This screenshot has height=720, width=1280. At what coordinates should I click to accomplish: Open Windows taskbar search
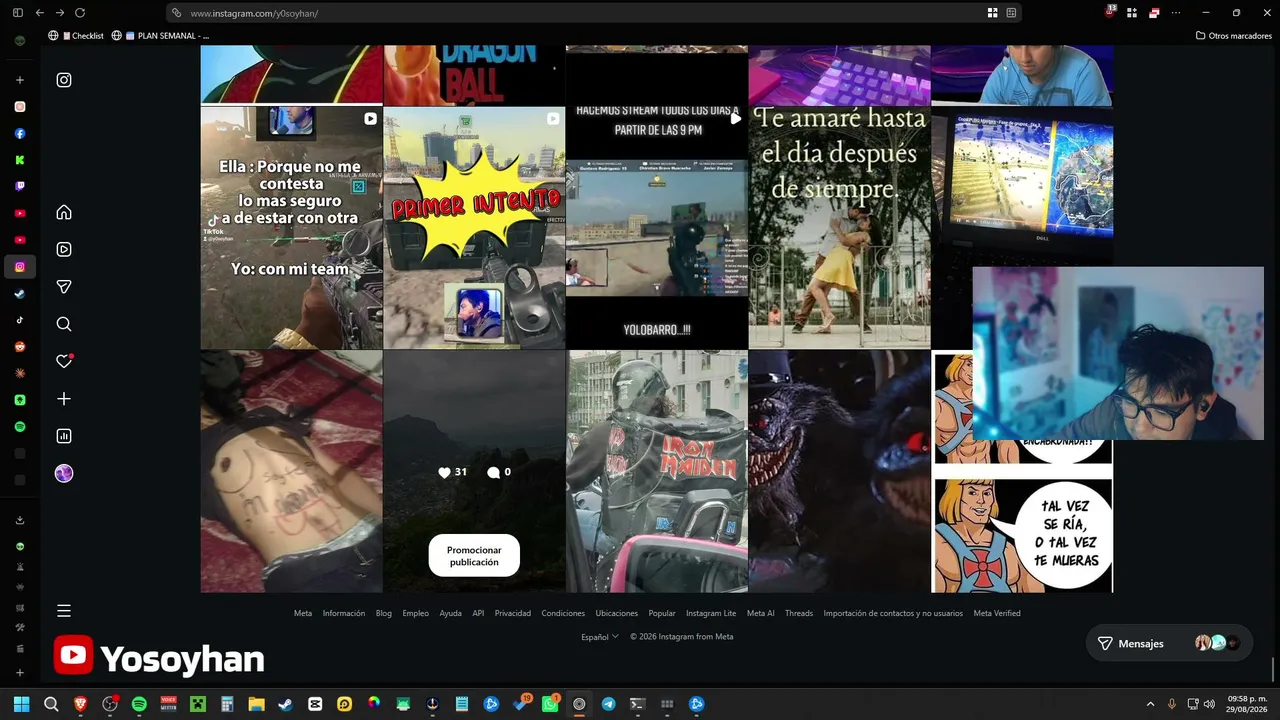pos(51,704)
